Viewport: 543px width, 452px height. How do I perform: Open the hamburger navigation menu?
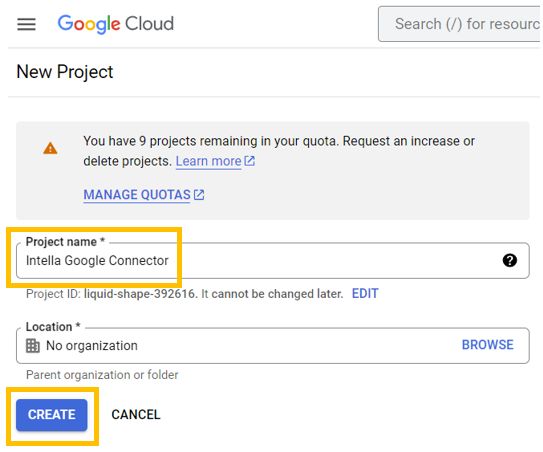26,24
